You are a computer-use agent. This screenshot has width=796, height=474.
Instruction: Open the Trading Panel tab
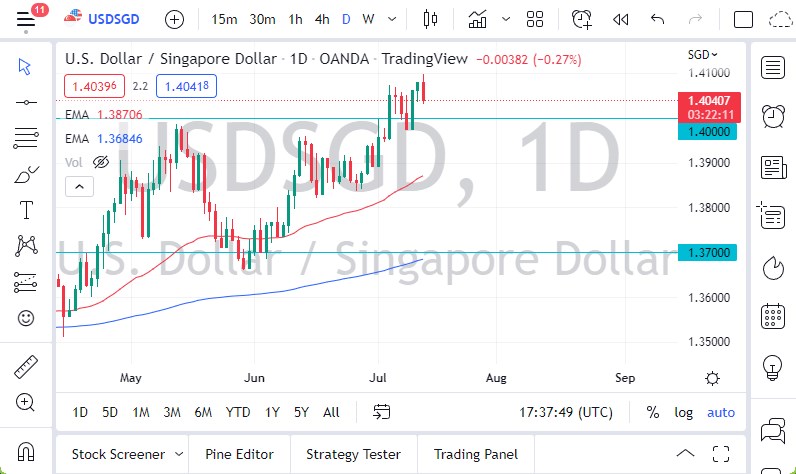[476, 454]
